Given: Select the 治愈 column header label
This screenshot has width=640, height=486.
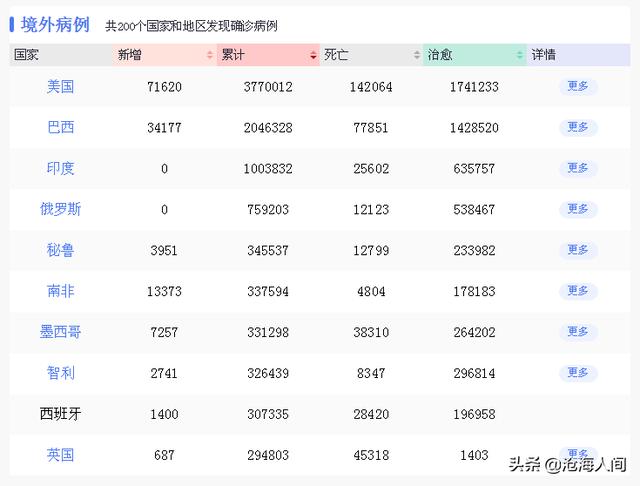Looking at the screenshot, I should click(440, 55).
